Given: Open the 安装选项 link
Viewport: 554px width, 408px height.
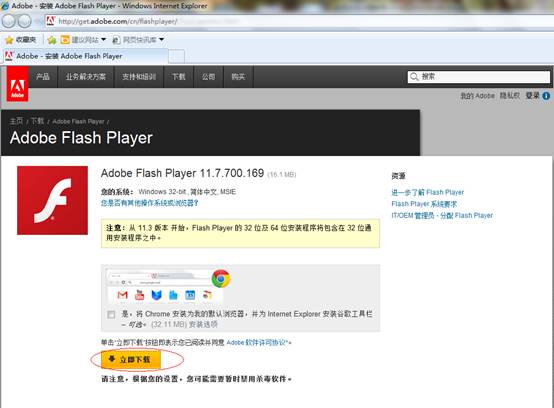Looking at the screenshot, I should (203, 324).
